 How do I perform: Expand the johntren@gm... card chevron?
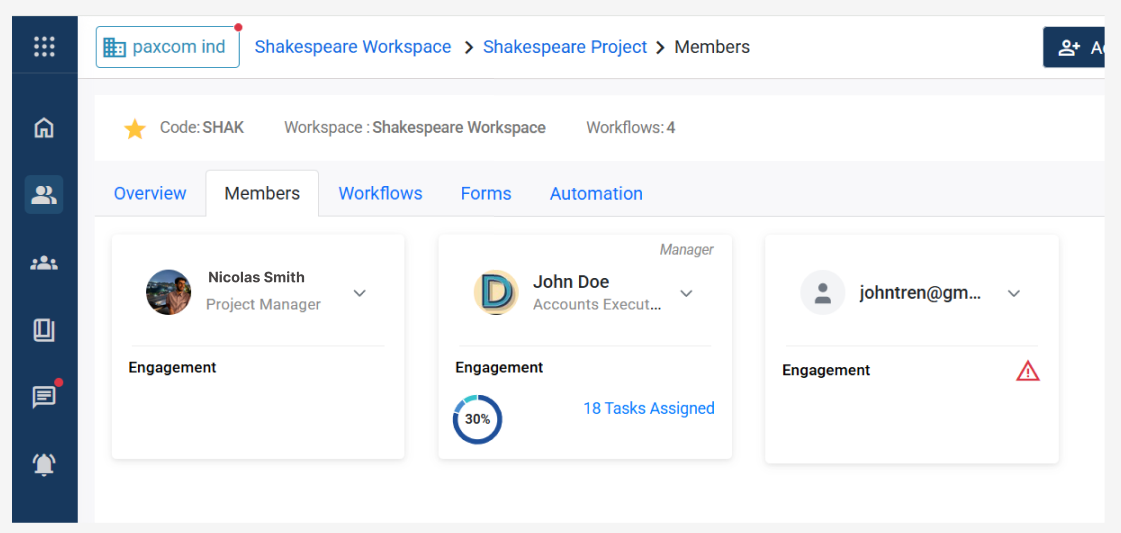[x=1014, y=293]
